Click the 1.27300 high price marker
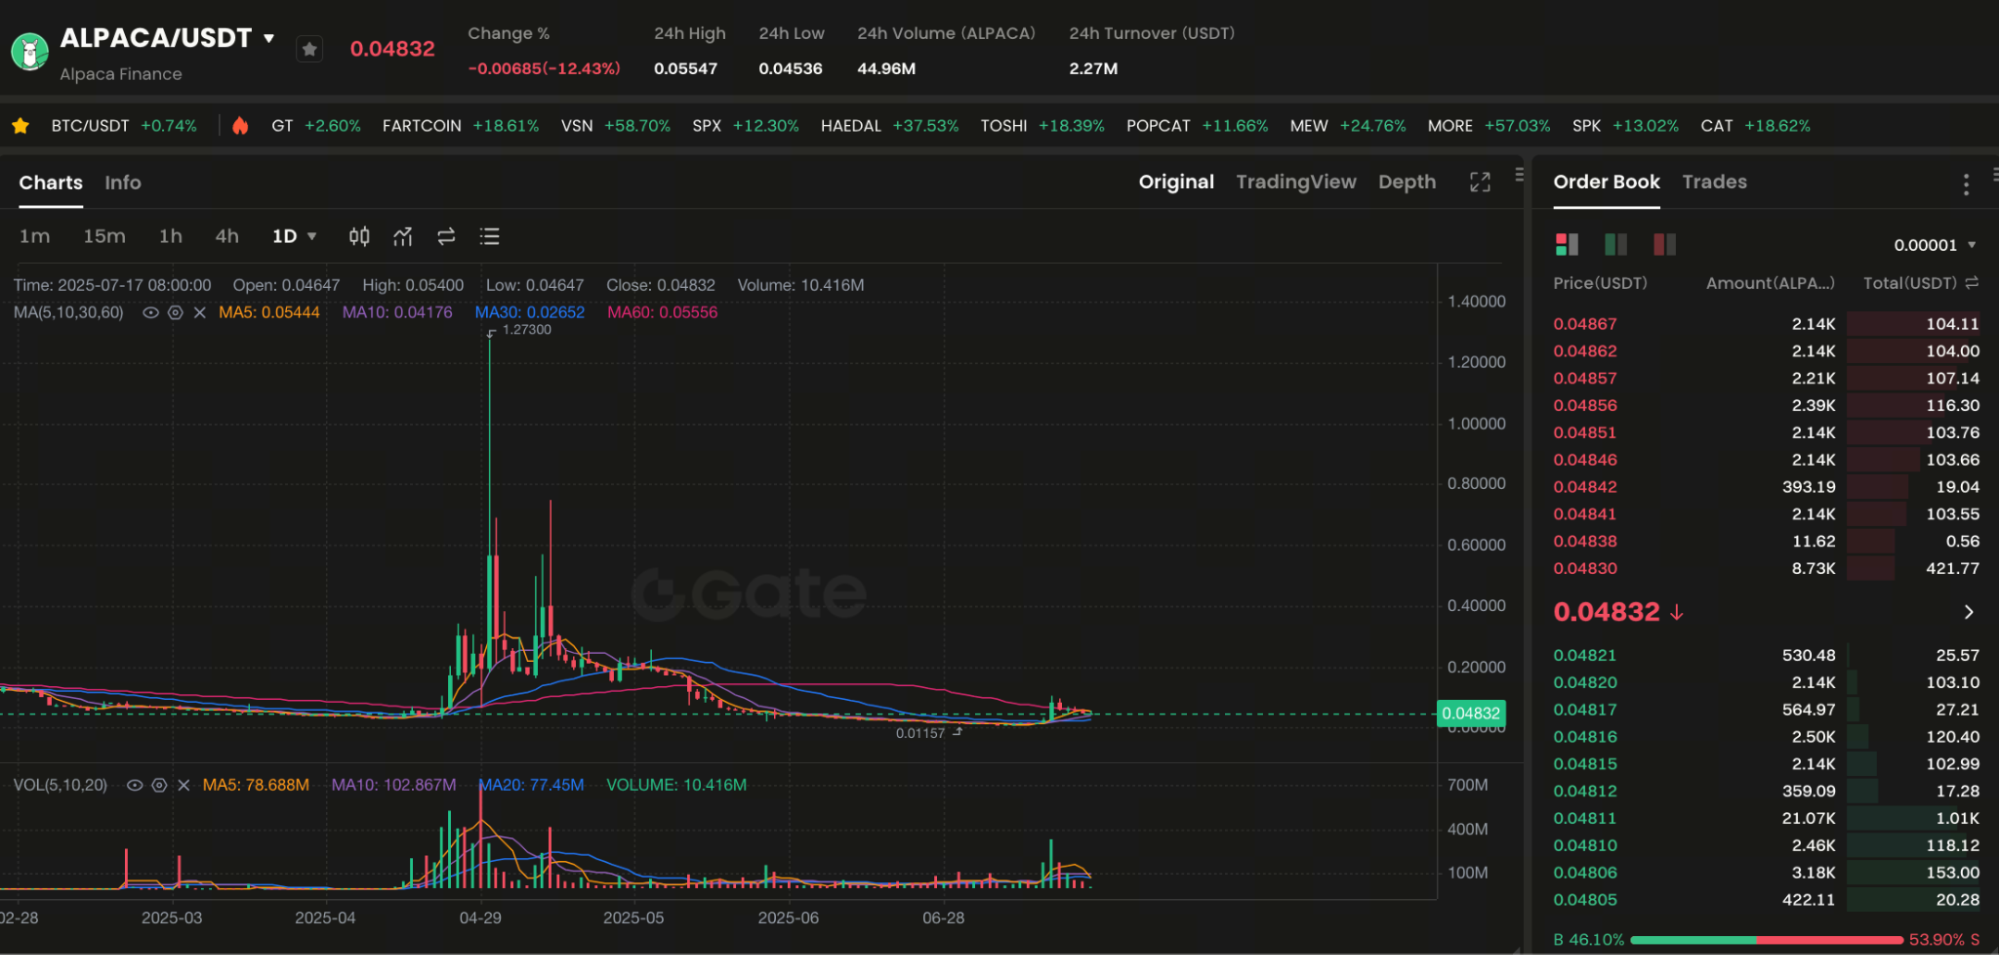The height and width of the screenshot is (955, 1999). pos(526,330)
